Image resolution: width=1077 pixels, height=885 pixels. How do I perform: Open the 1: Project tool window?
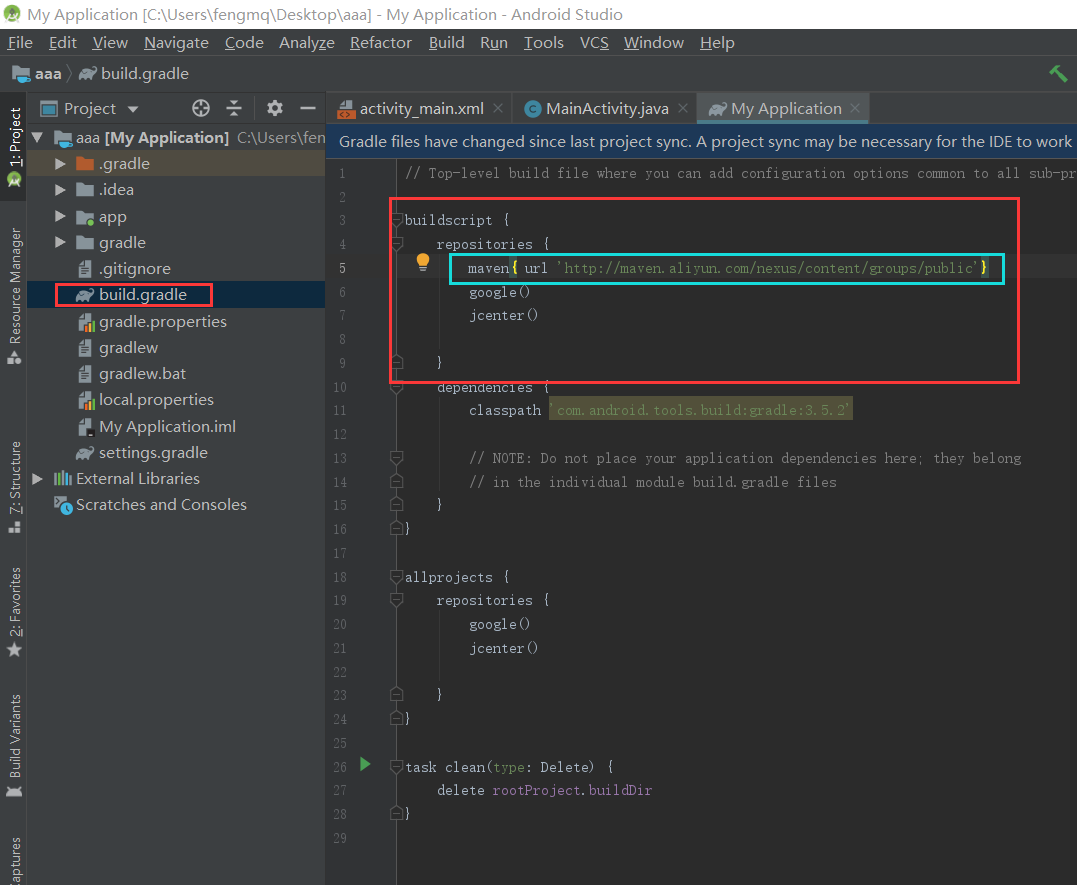[x=14, y=147]
